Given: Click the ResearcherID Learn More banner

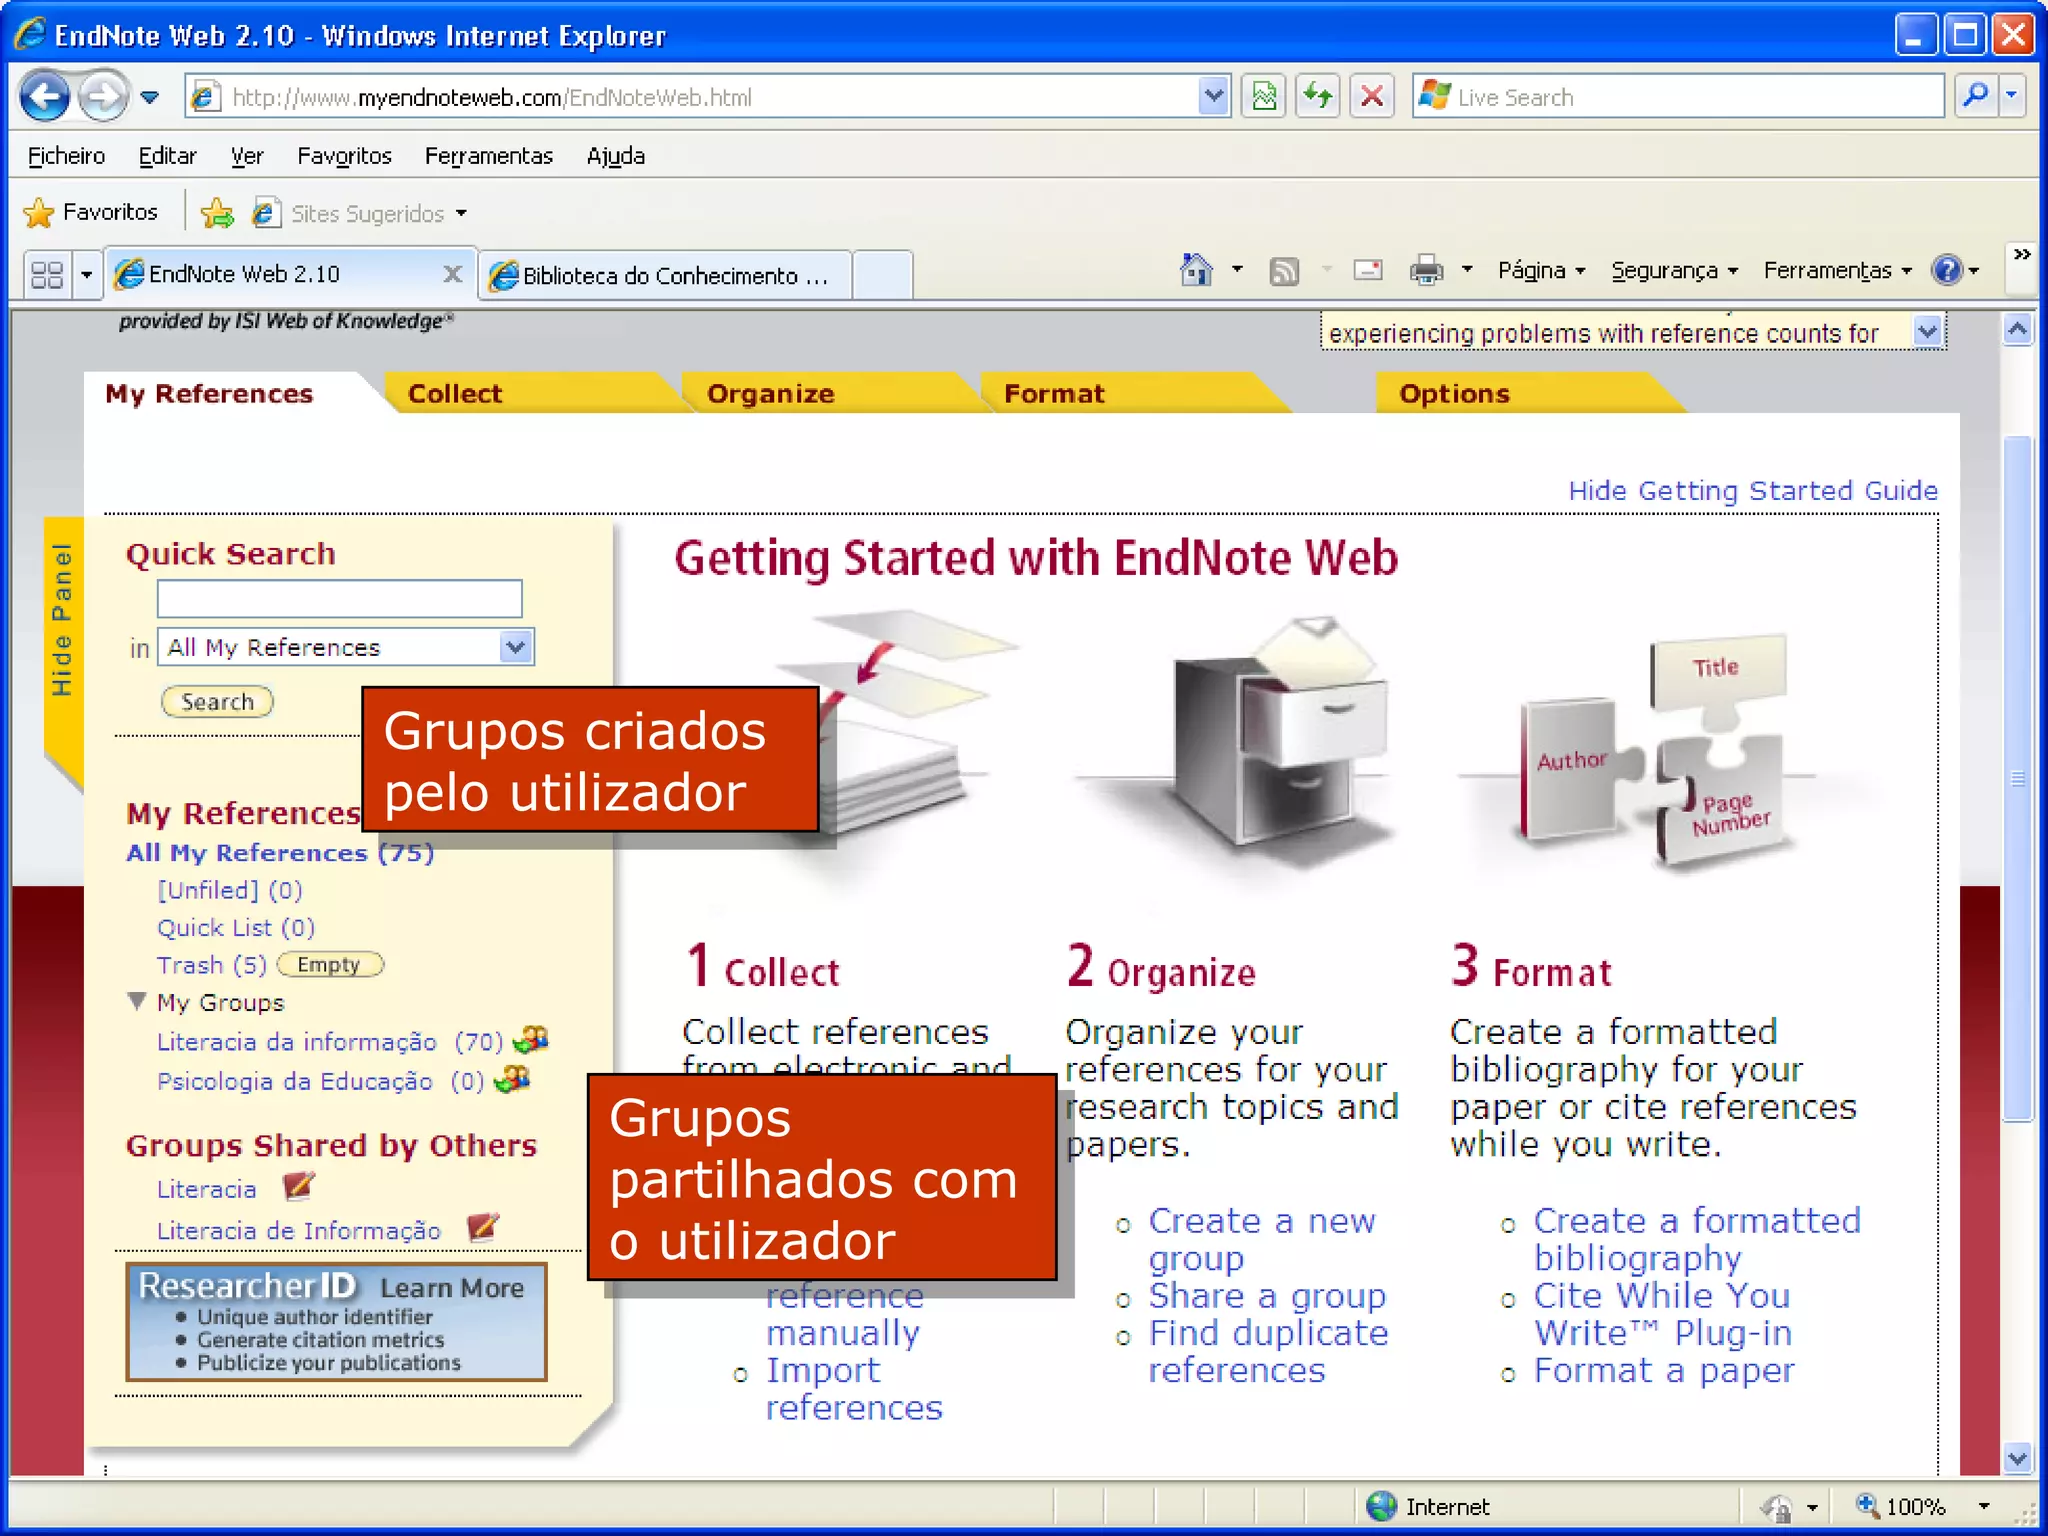Looking at the screenshot, I should click(336, 1322).
